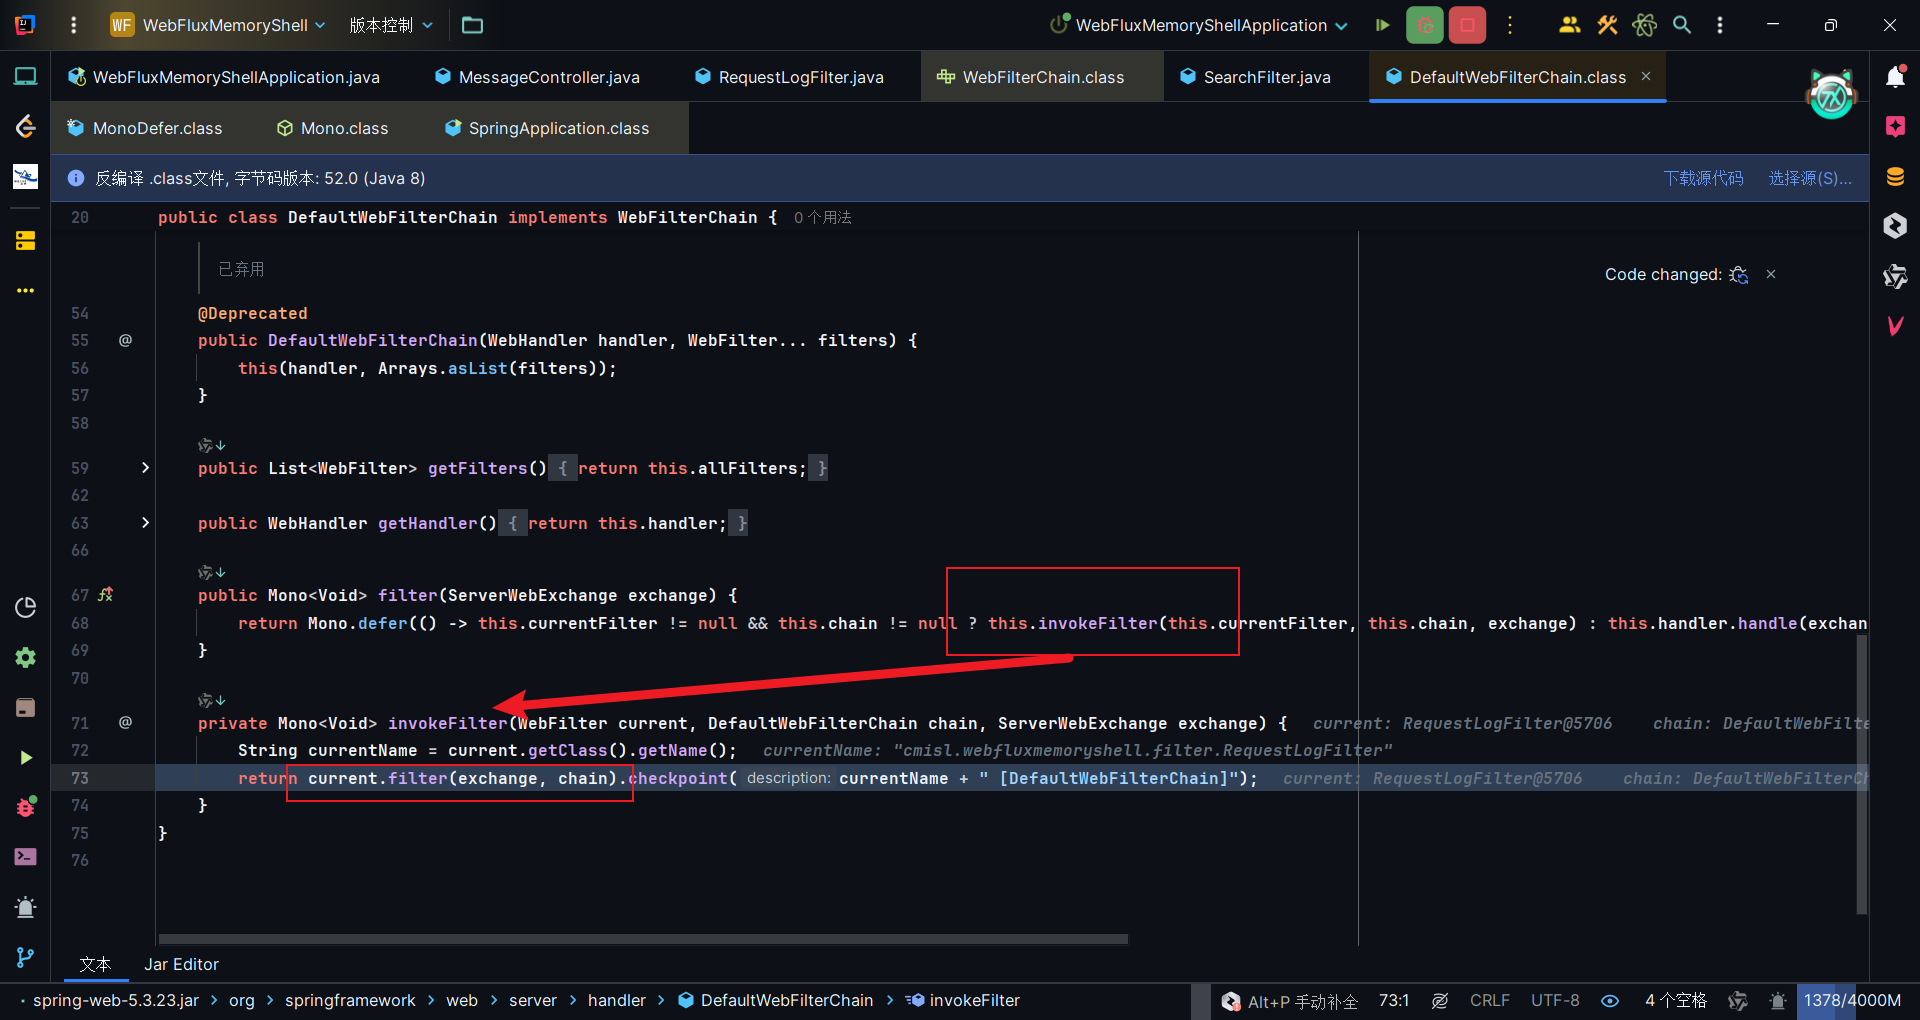Click DefaultWebFilterChain in breadcrumb bar
Image resolution: width=1920 pixels, height=1020 pixels.
(x=776, y=1000)
